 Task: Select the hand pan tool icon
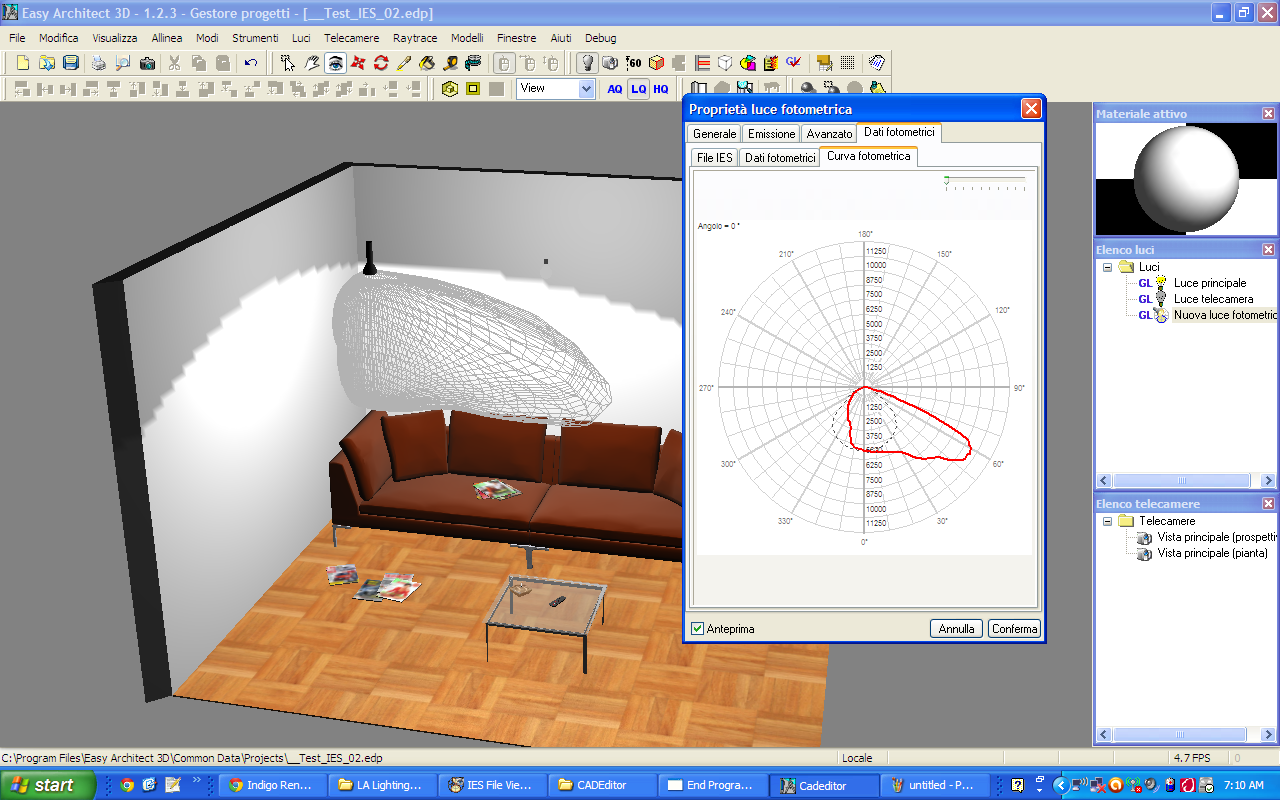point(312,63)
